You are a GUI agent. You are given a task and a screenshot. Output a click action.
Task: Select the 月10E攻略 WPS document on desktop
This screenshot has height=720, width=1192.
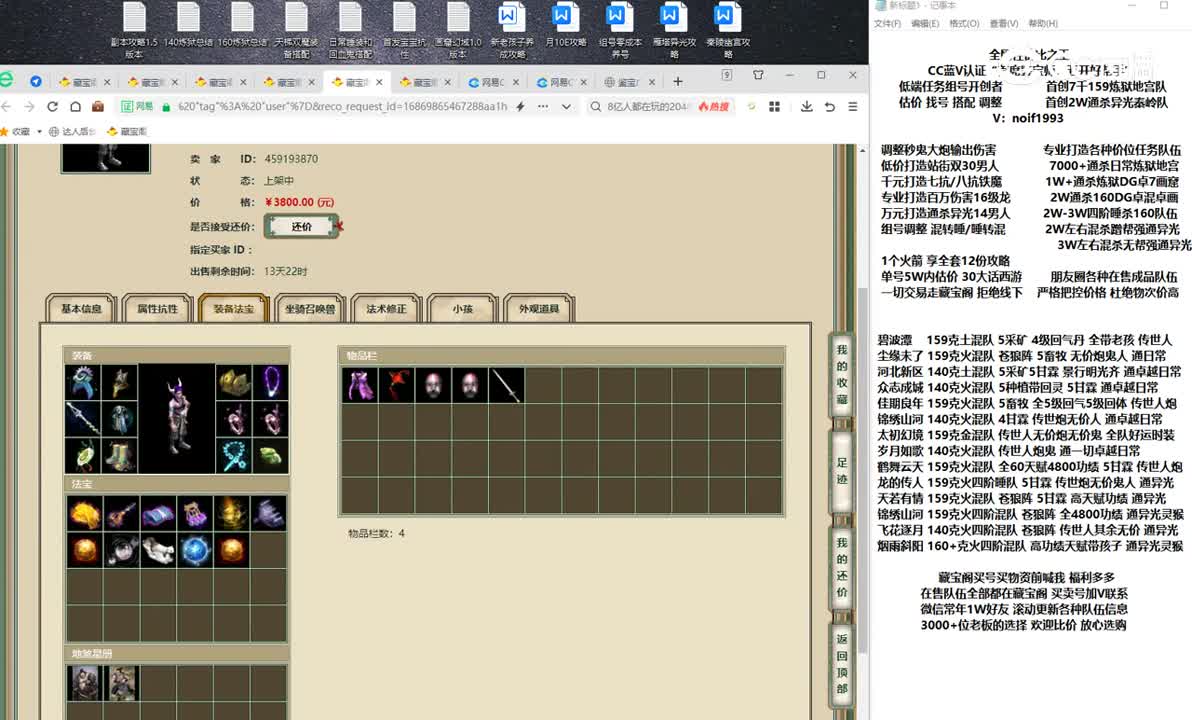[x=565, y=25]
